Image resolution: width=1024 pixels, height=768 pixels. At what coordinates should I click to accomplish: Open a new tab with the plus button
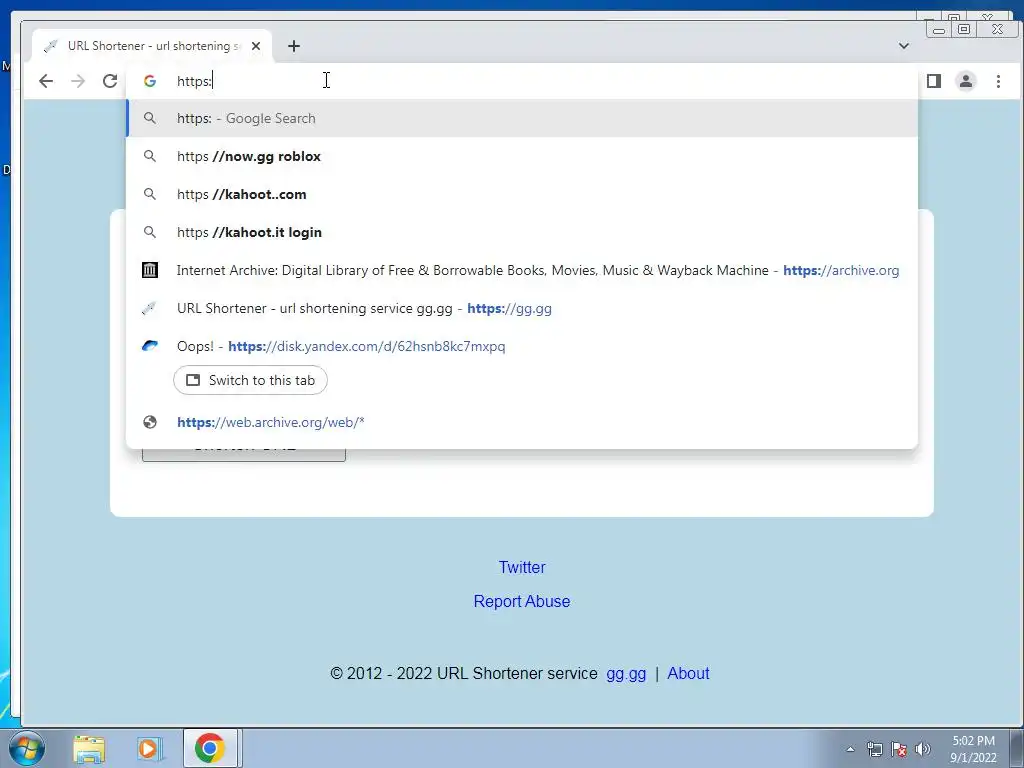[294, 46]
